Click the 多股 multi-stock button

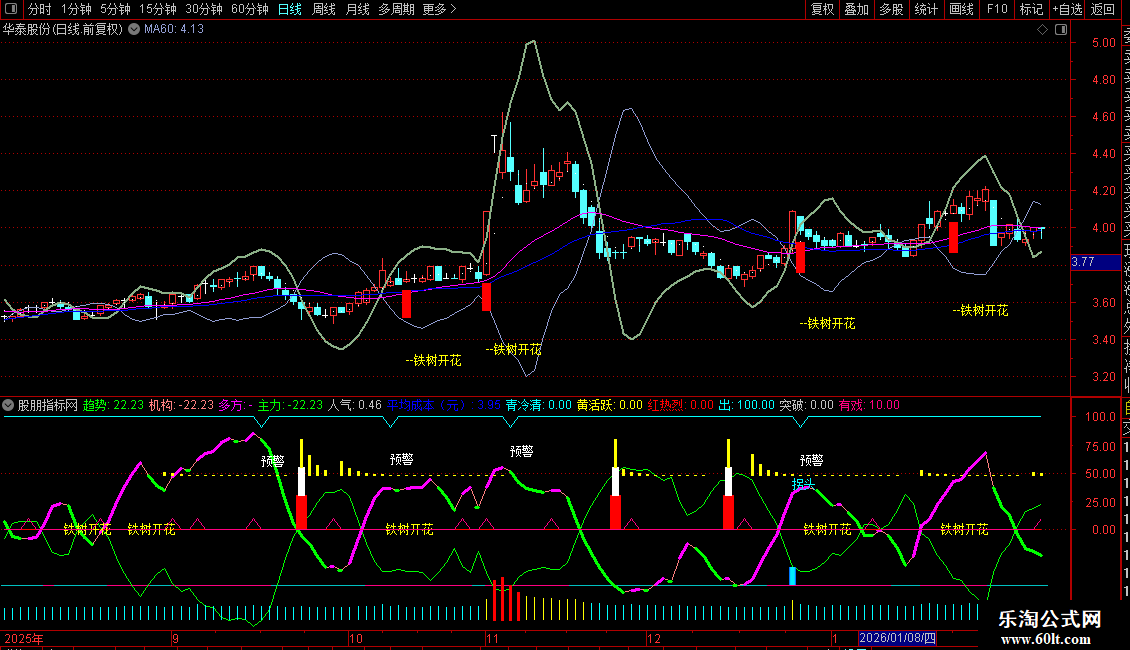point(891,9)
